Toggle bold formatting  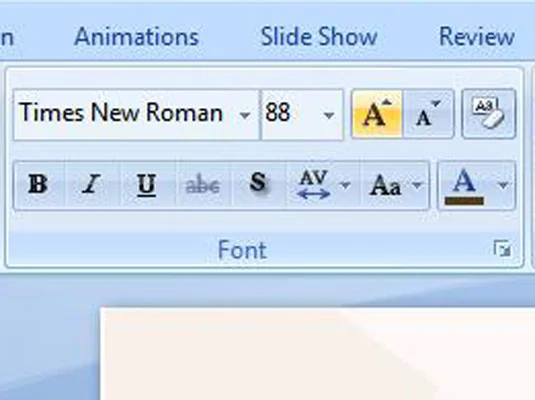coord(38,185)
